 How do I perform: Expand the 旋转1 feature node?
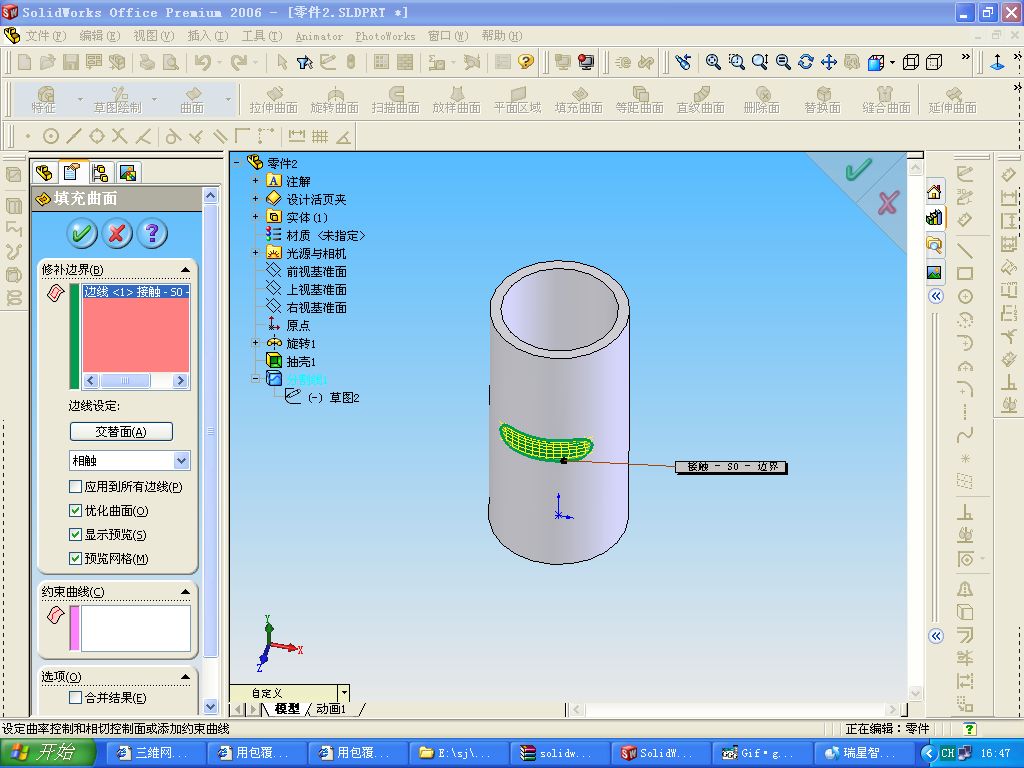click(255, 343)
